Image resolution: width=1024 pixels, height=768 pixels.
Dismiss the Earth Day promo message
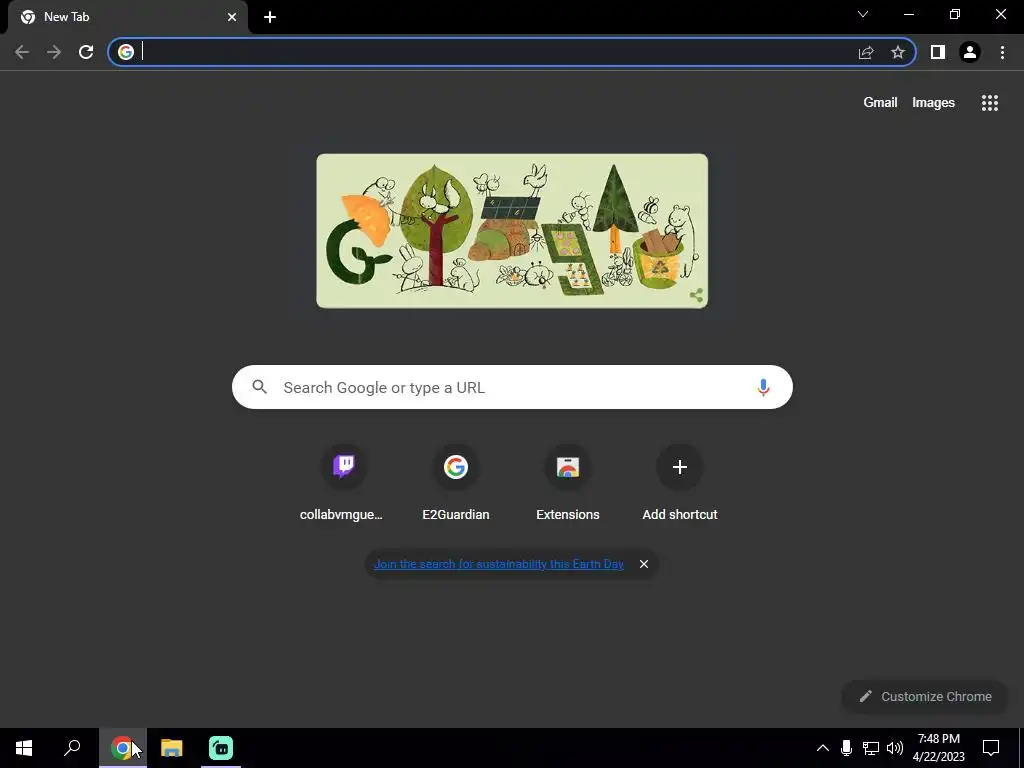tap(644, 564)
